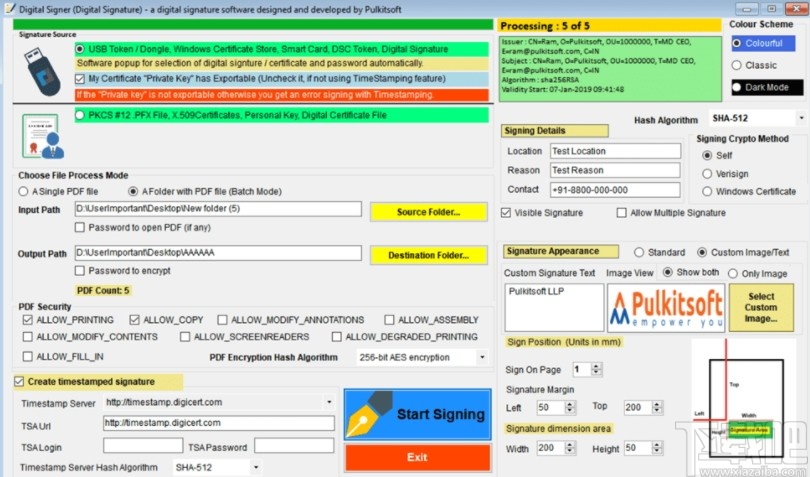
Task: Enable Password to encrypt checkbox
Action: (x=80, y=270)
